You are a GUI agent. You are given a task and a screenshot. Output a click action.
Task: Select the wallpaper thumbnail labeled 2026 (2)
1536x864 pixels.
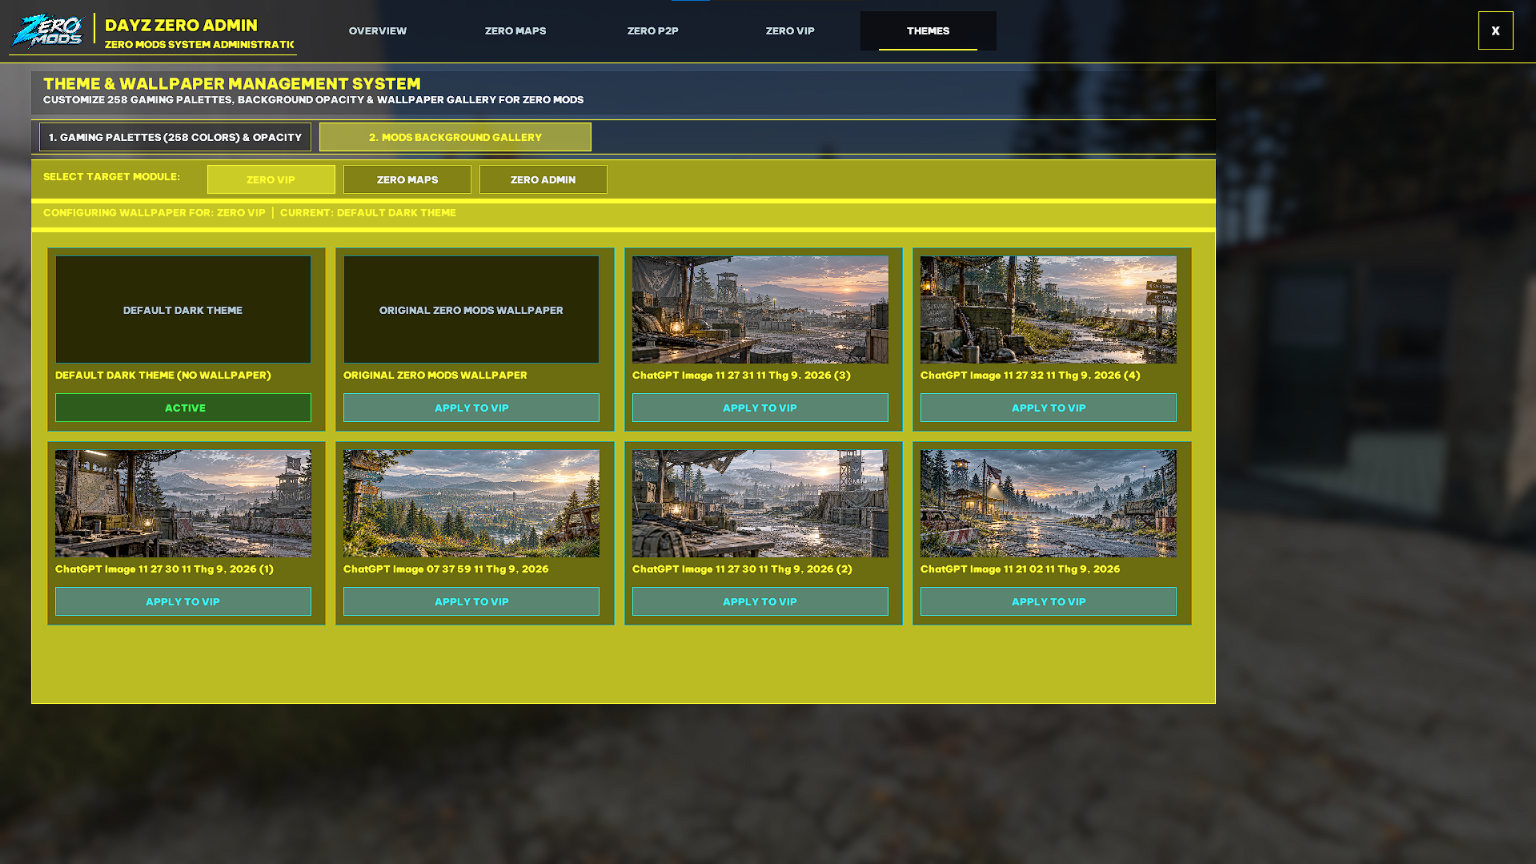[760, 503]
